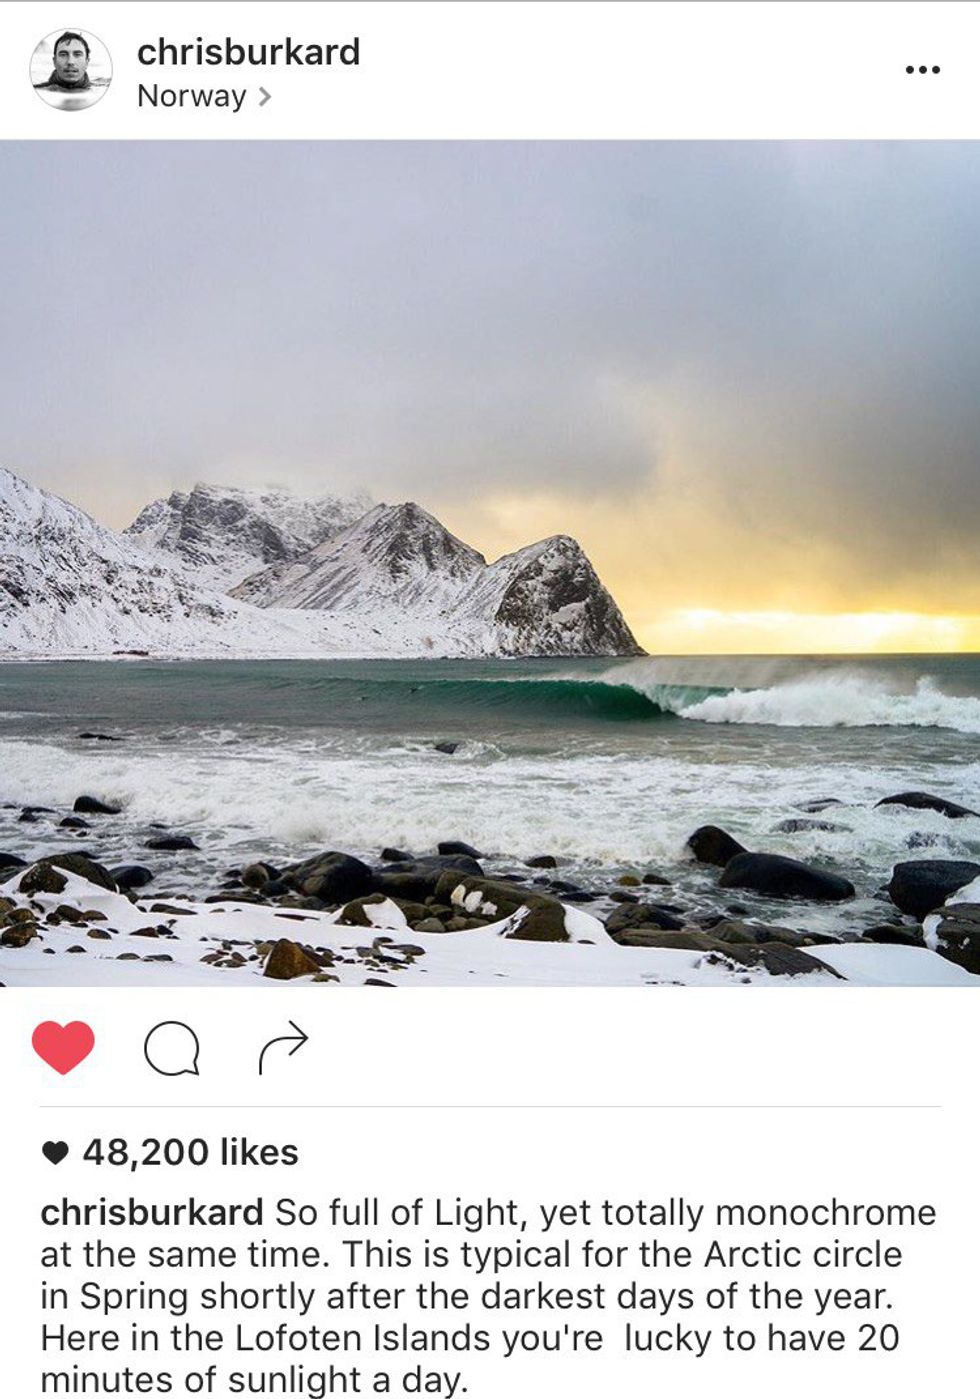Unlike the post via red heart icon
This screenshot has width=980, height=1399.
coord(63,1047)
